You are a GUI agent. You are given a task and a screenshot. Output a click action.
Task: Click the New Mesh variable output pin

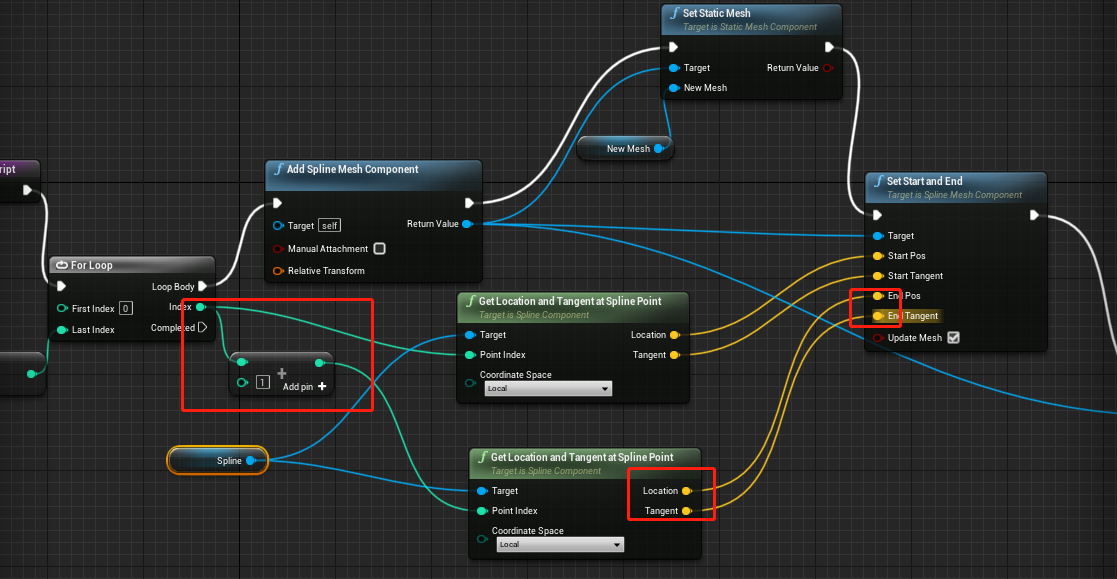point(659,147)
